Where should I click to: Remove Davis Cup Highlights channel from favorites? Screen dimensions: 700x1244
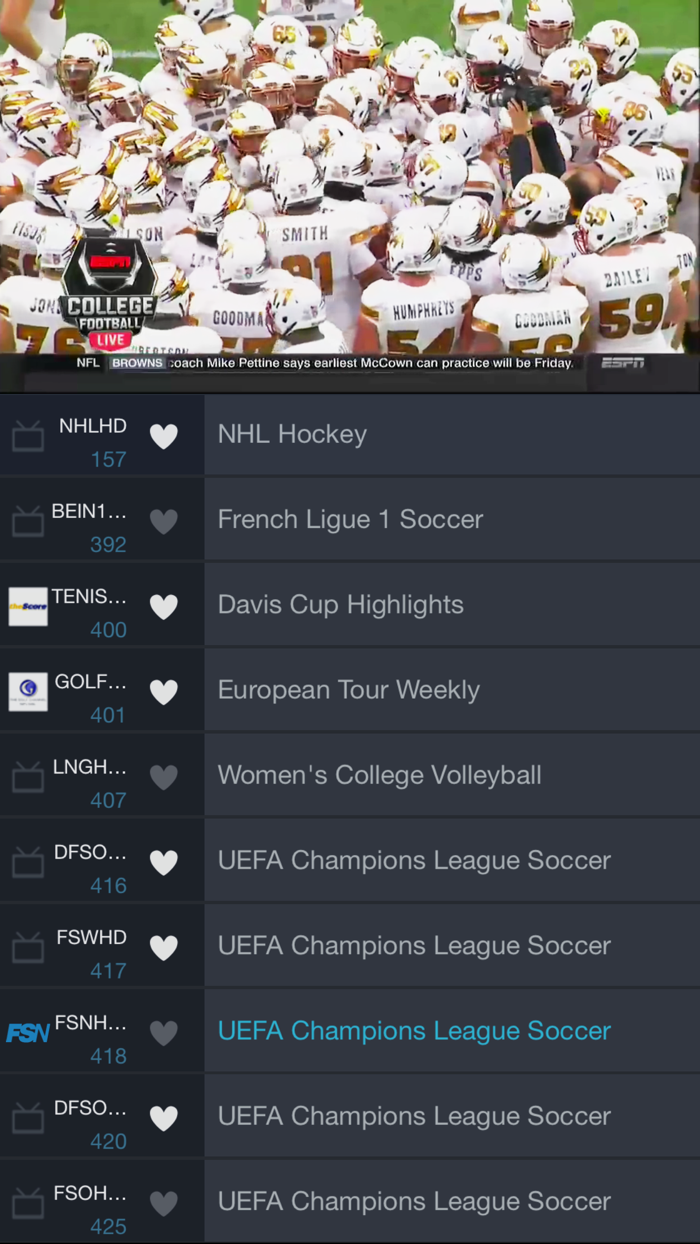164,606
